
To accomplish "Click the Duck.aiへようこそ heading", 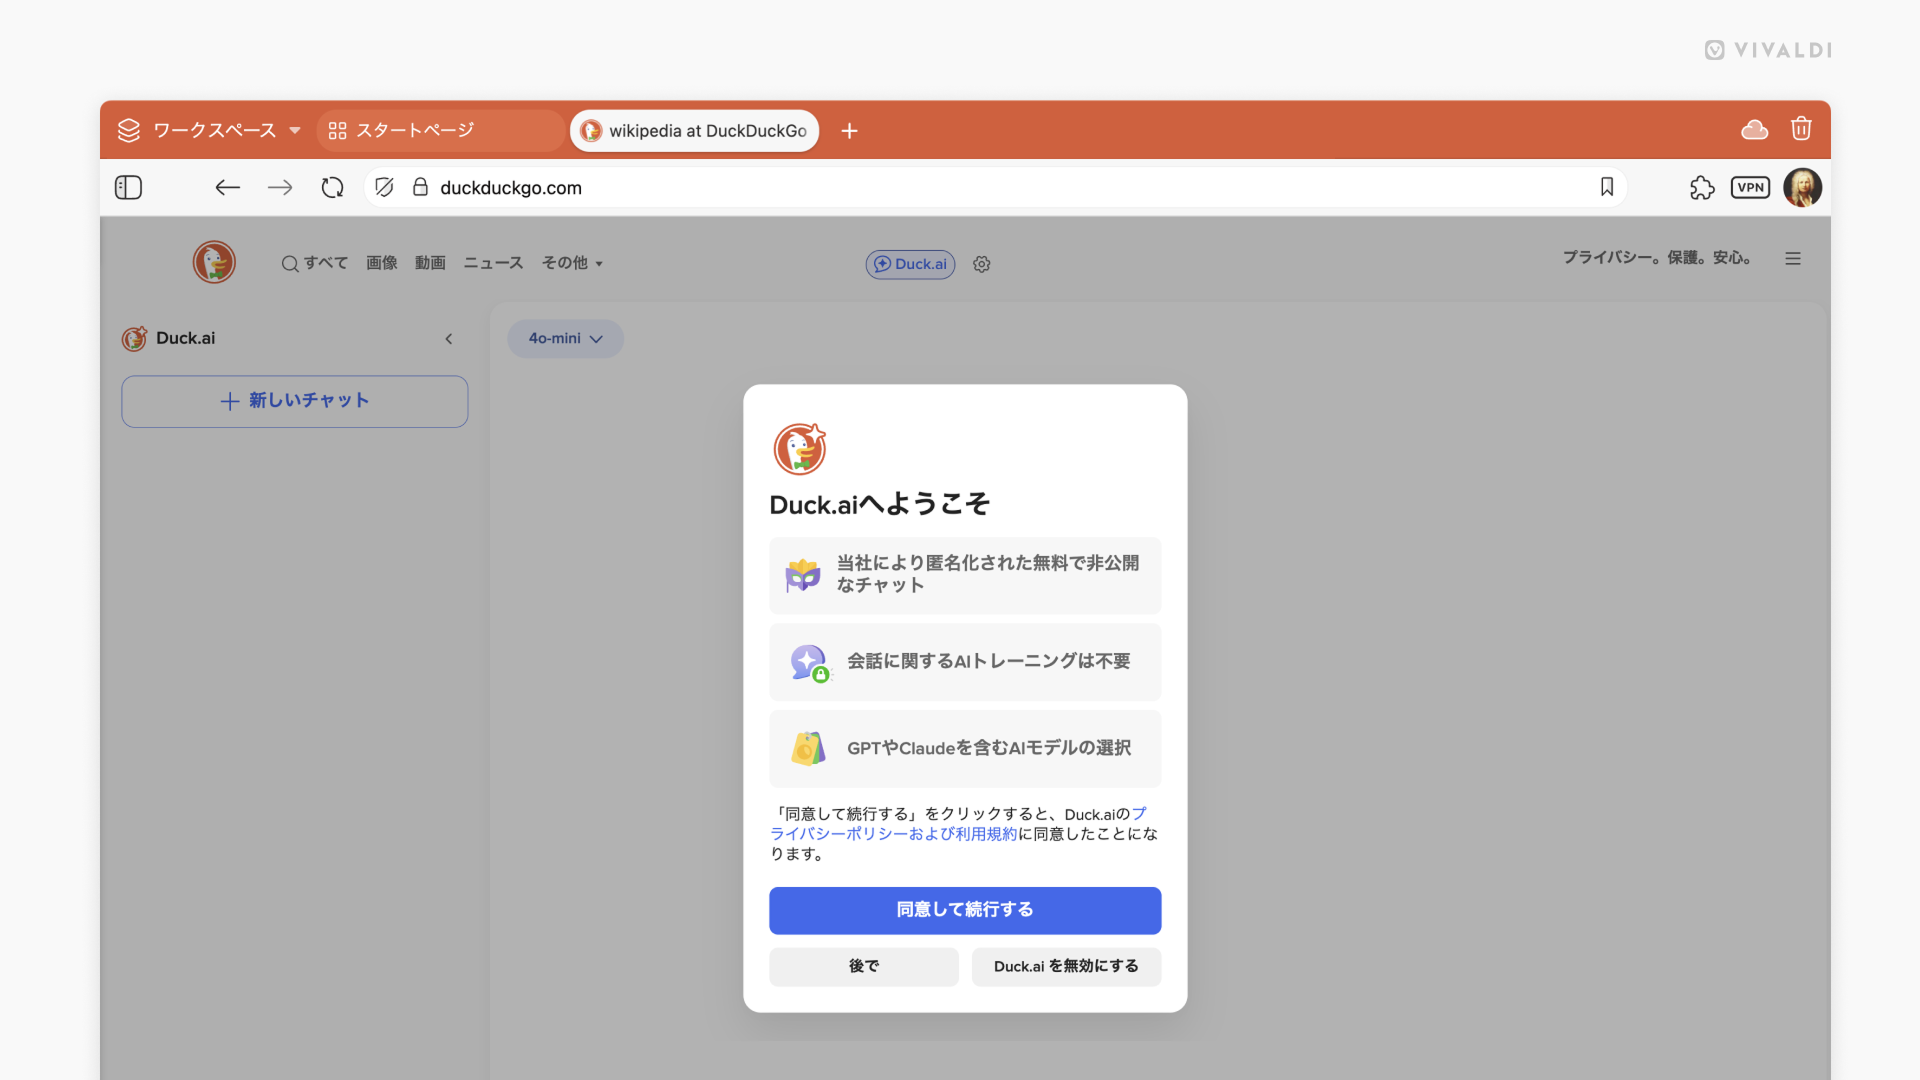I will tap(880, 504).
